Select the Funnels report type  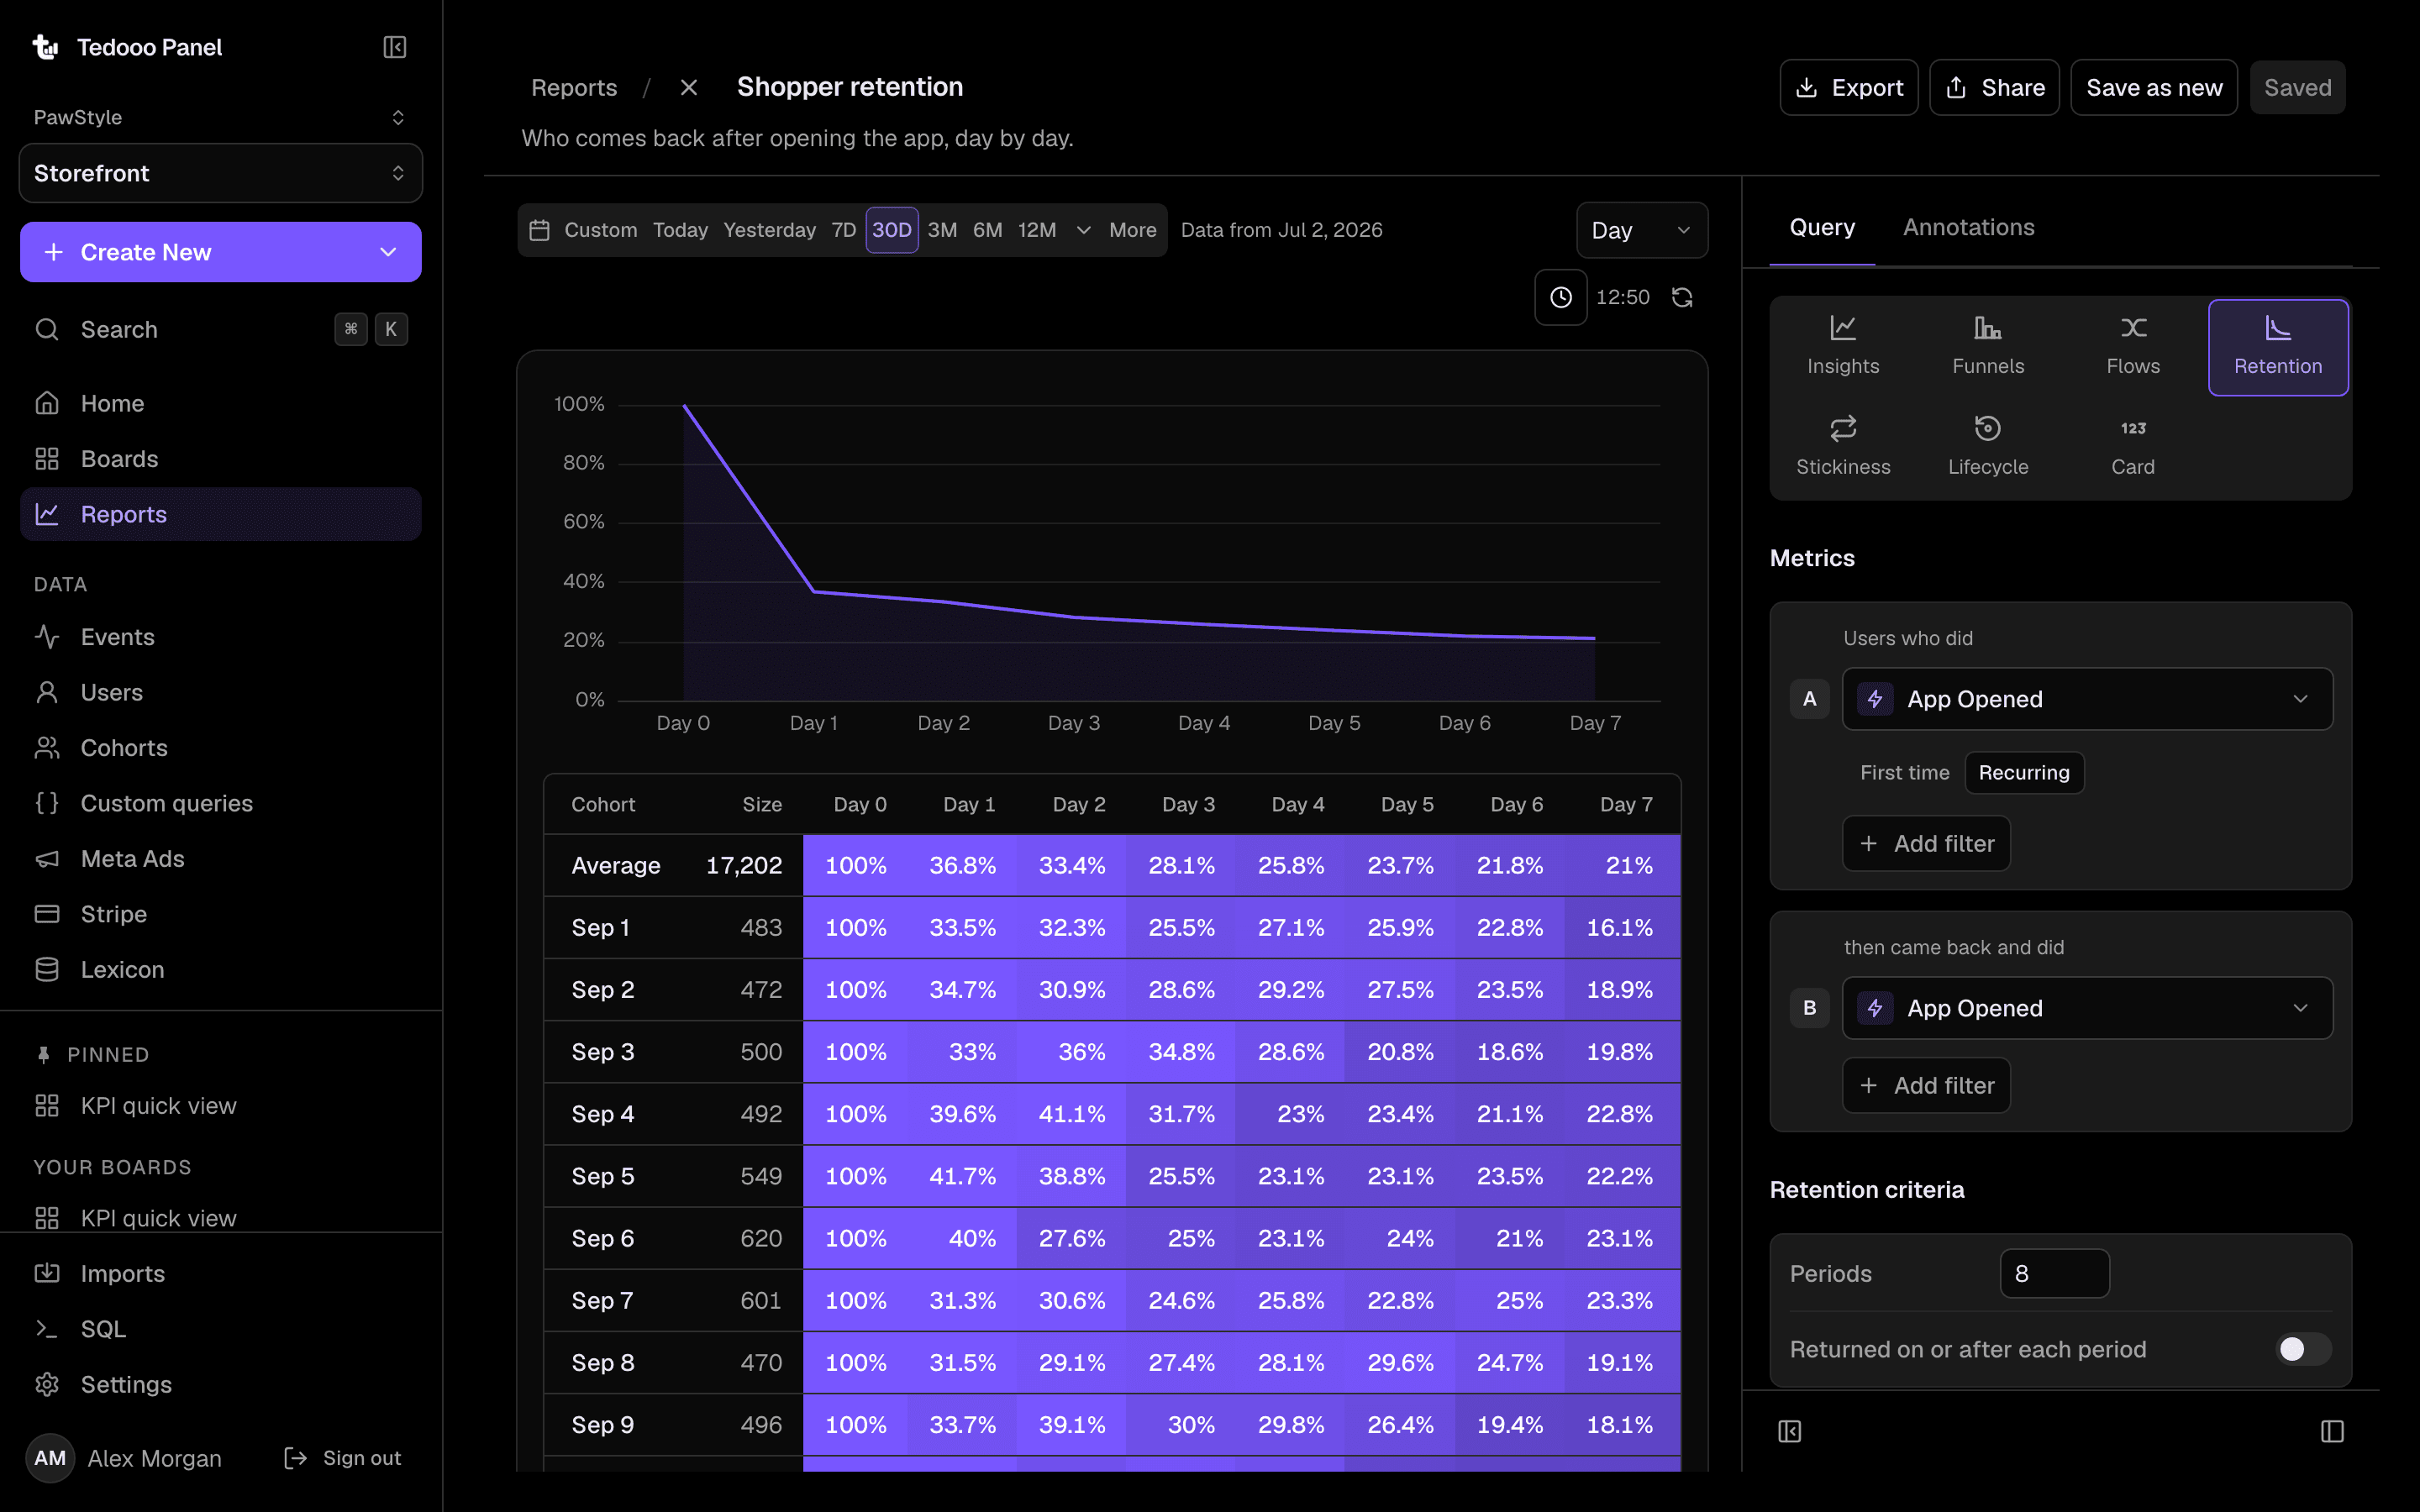[1988, 346]
